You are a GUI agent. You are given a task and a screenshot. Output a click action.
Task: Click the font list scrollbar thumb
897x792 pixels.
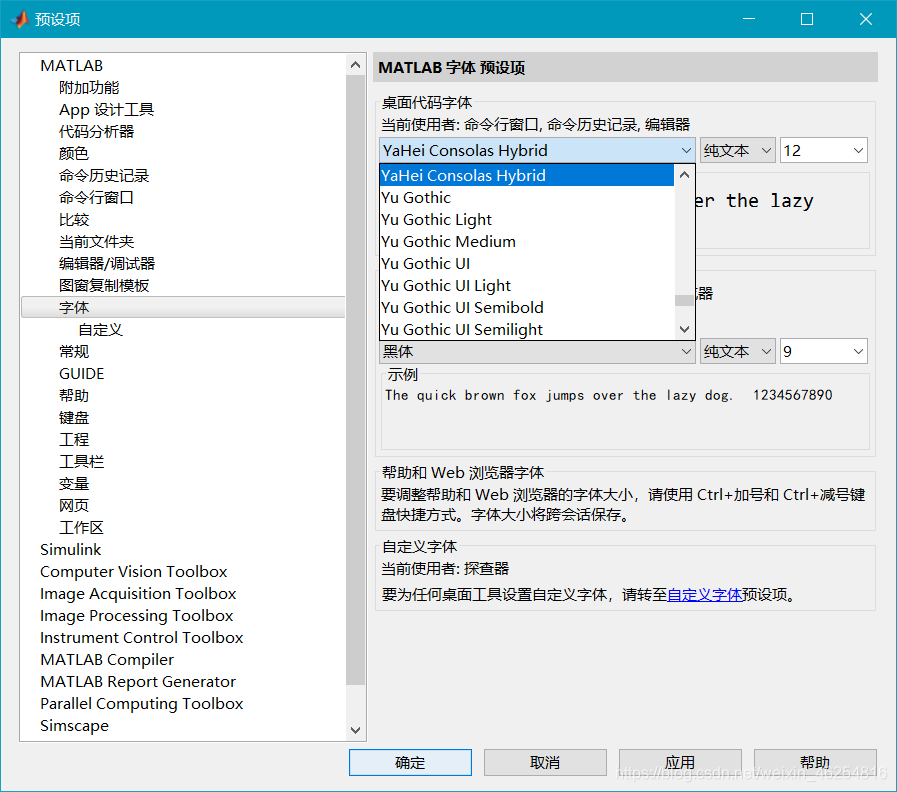[684, 300]
